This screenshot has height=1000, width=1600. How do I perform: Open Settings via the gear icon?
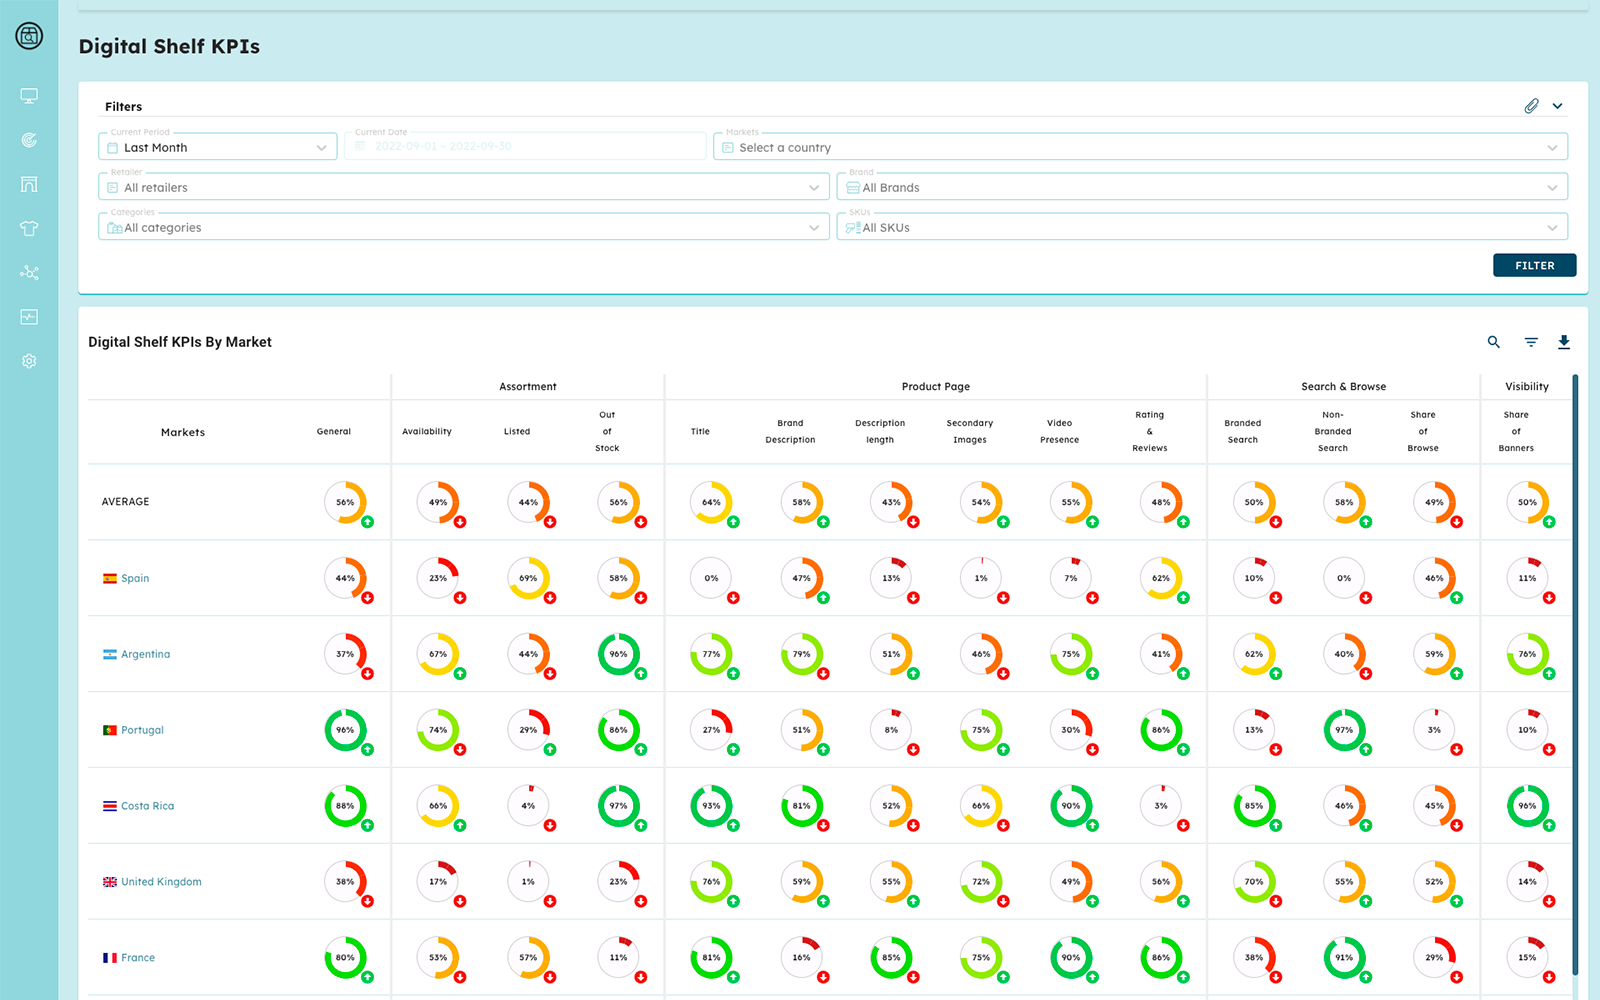[28, 360]
